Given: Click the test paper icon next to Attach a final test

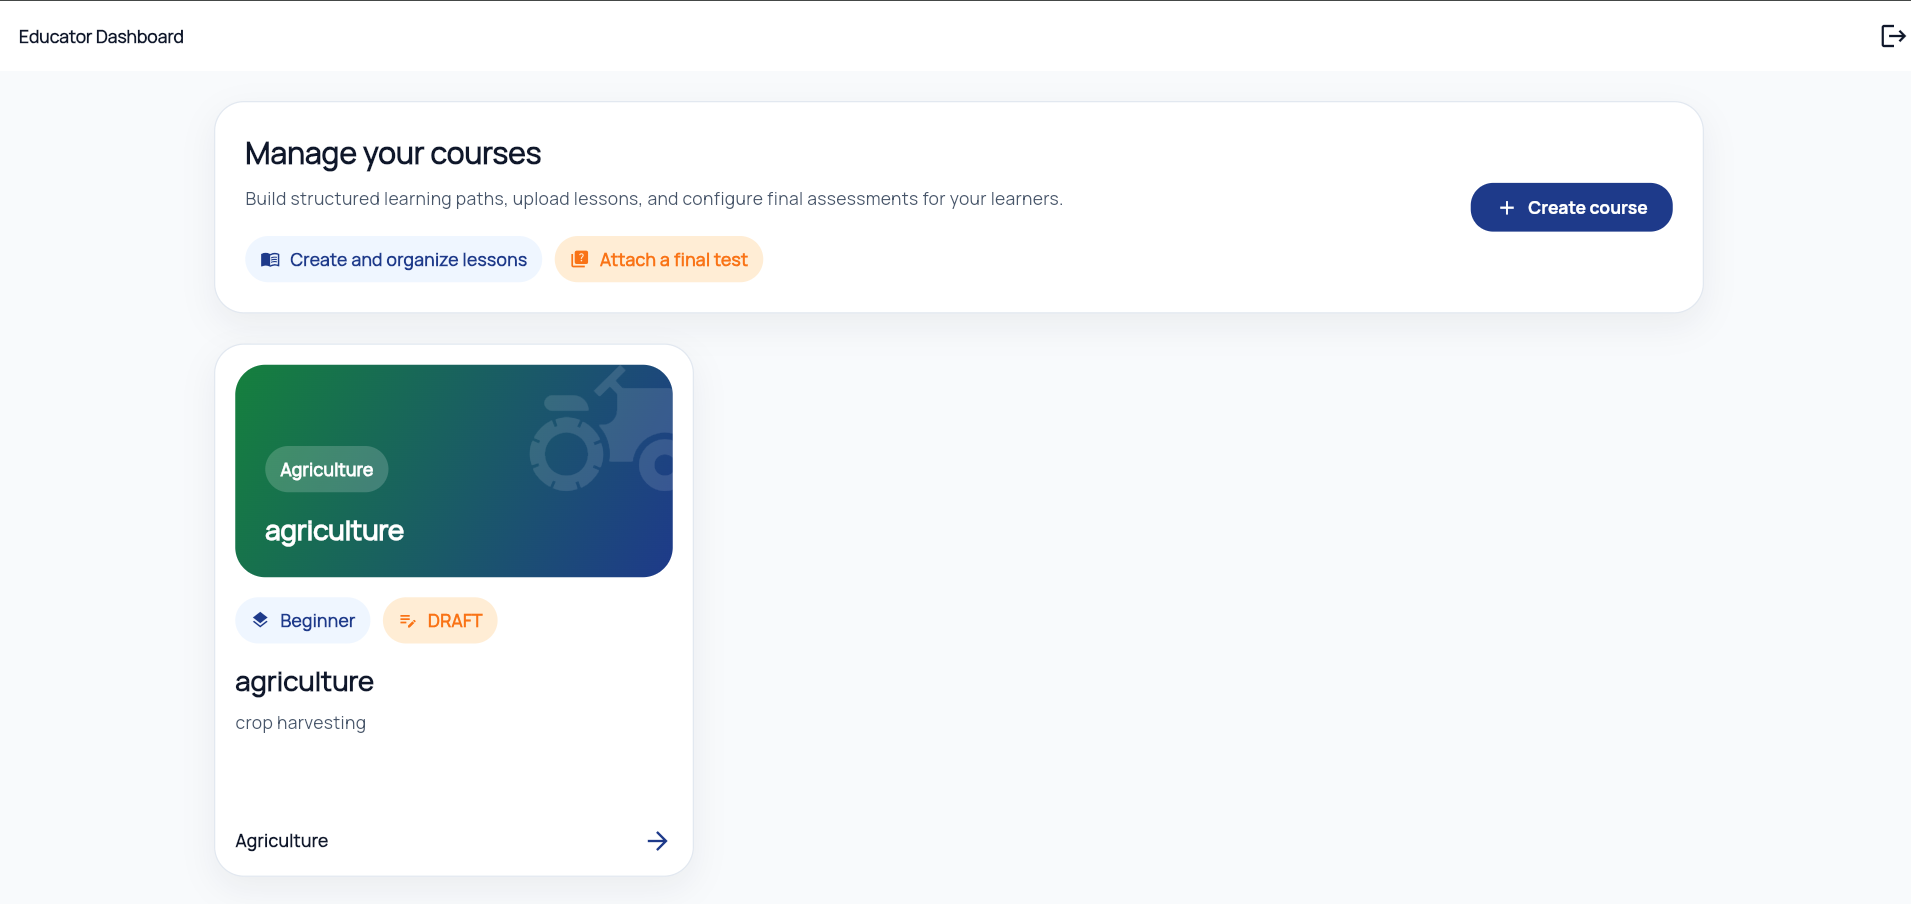Looking at the screenshot, I should (580, 258).
